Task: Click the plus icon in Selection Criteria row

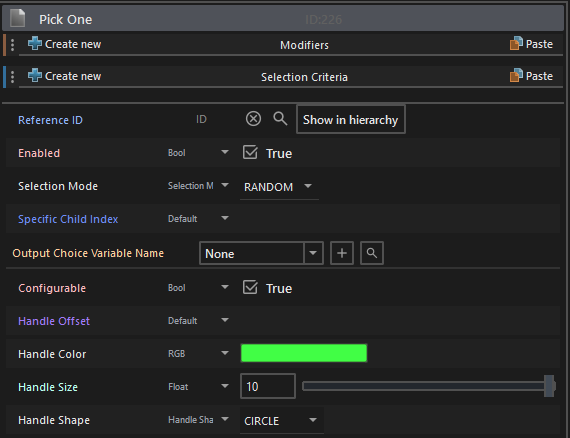Action: click(x=35, y=76)
